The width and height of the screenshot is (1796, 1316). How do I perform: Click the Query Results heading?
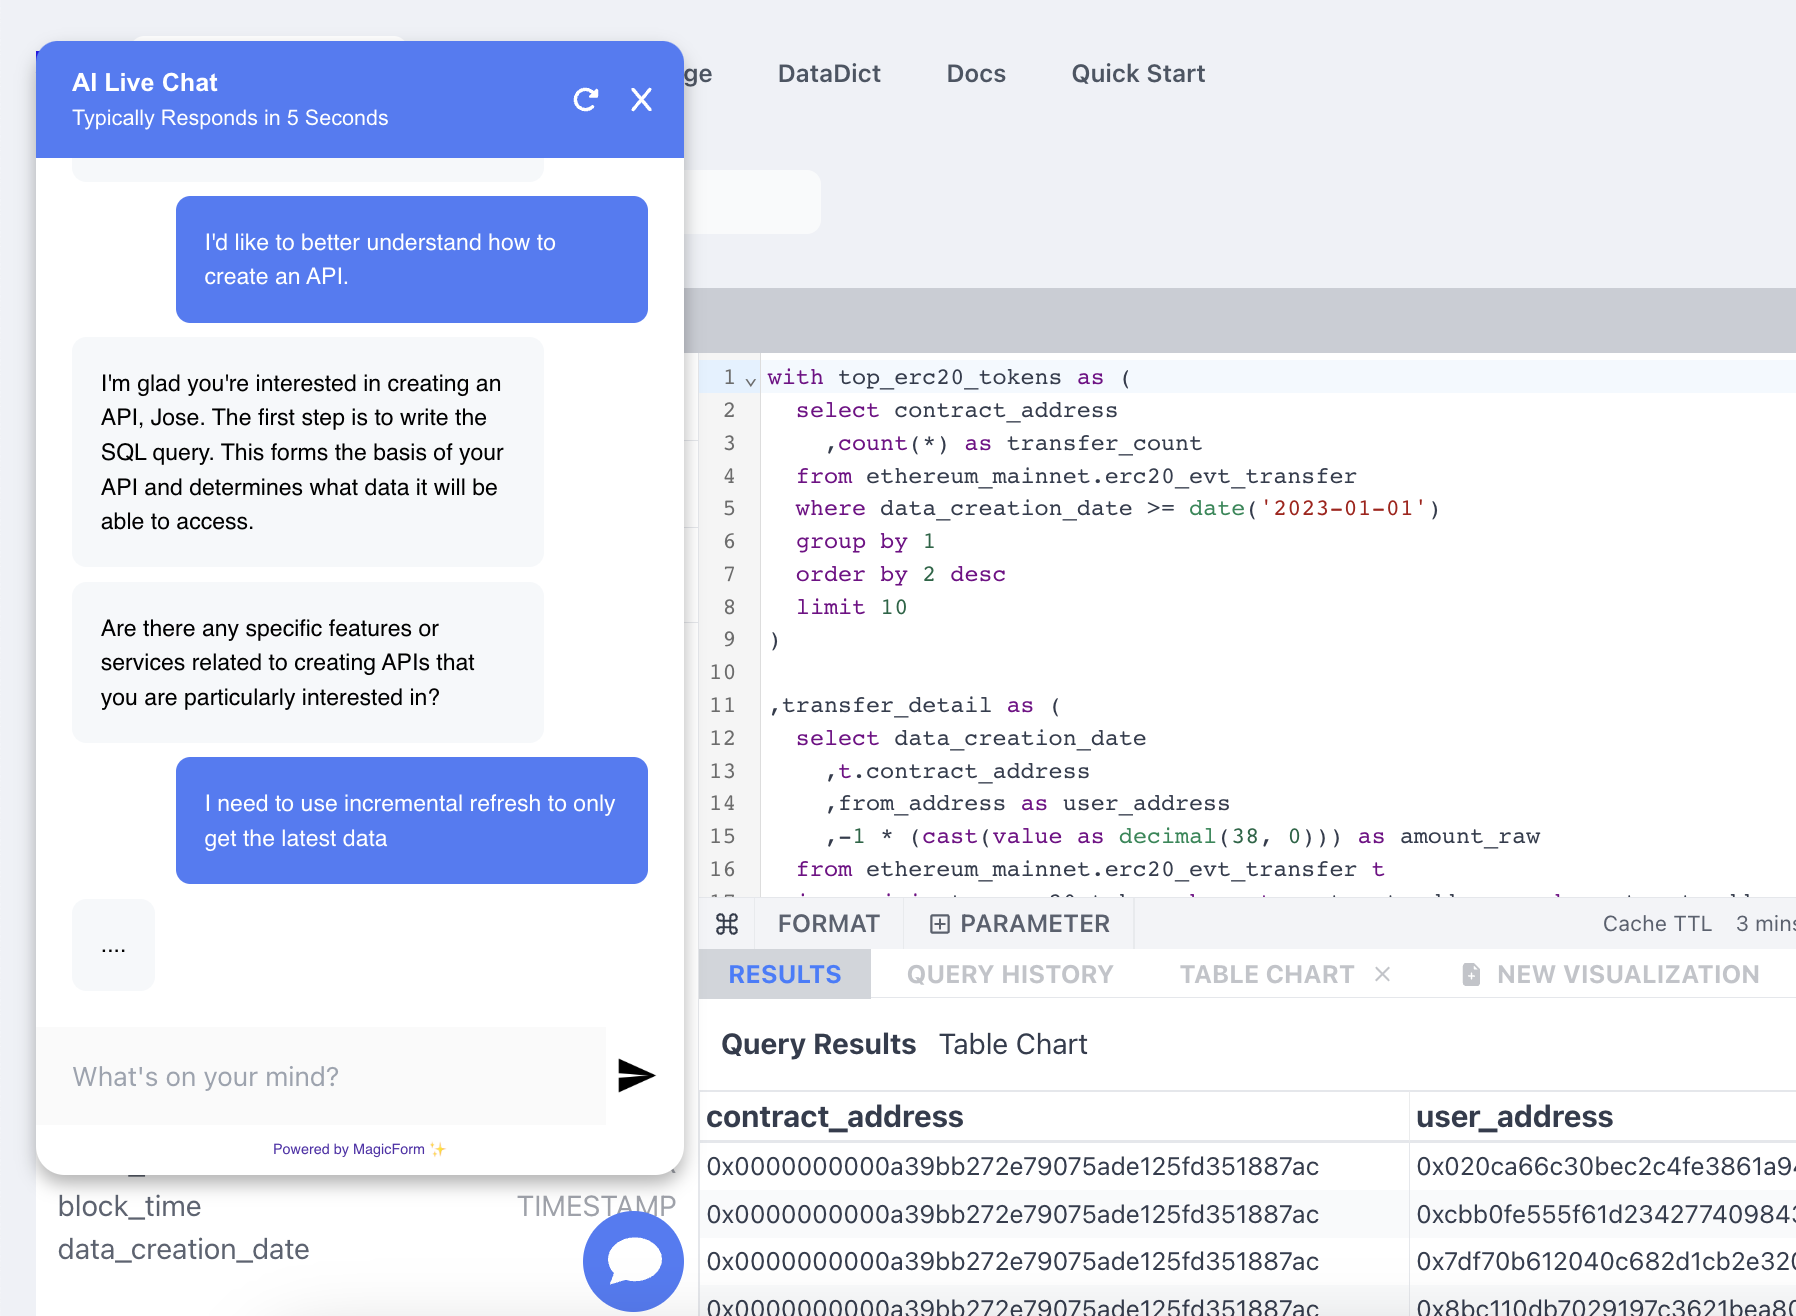[818, 1044]
